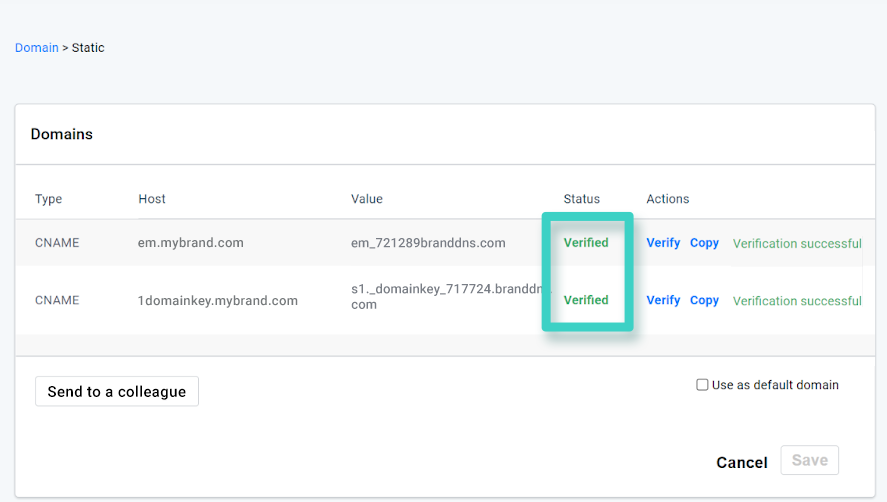This screenshot has height=502, width=887.
Task: Click the Value column header
Action: coord(367,199)
